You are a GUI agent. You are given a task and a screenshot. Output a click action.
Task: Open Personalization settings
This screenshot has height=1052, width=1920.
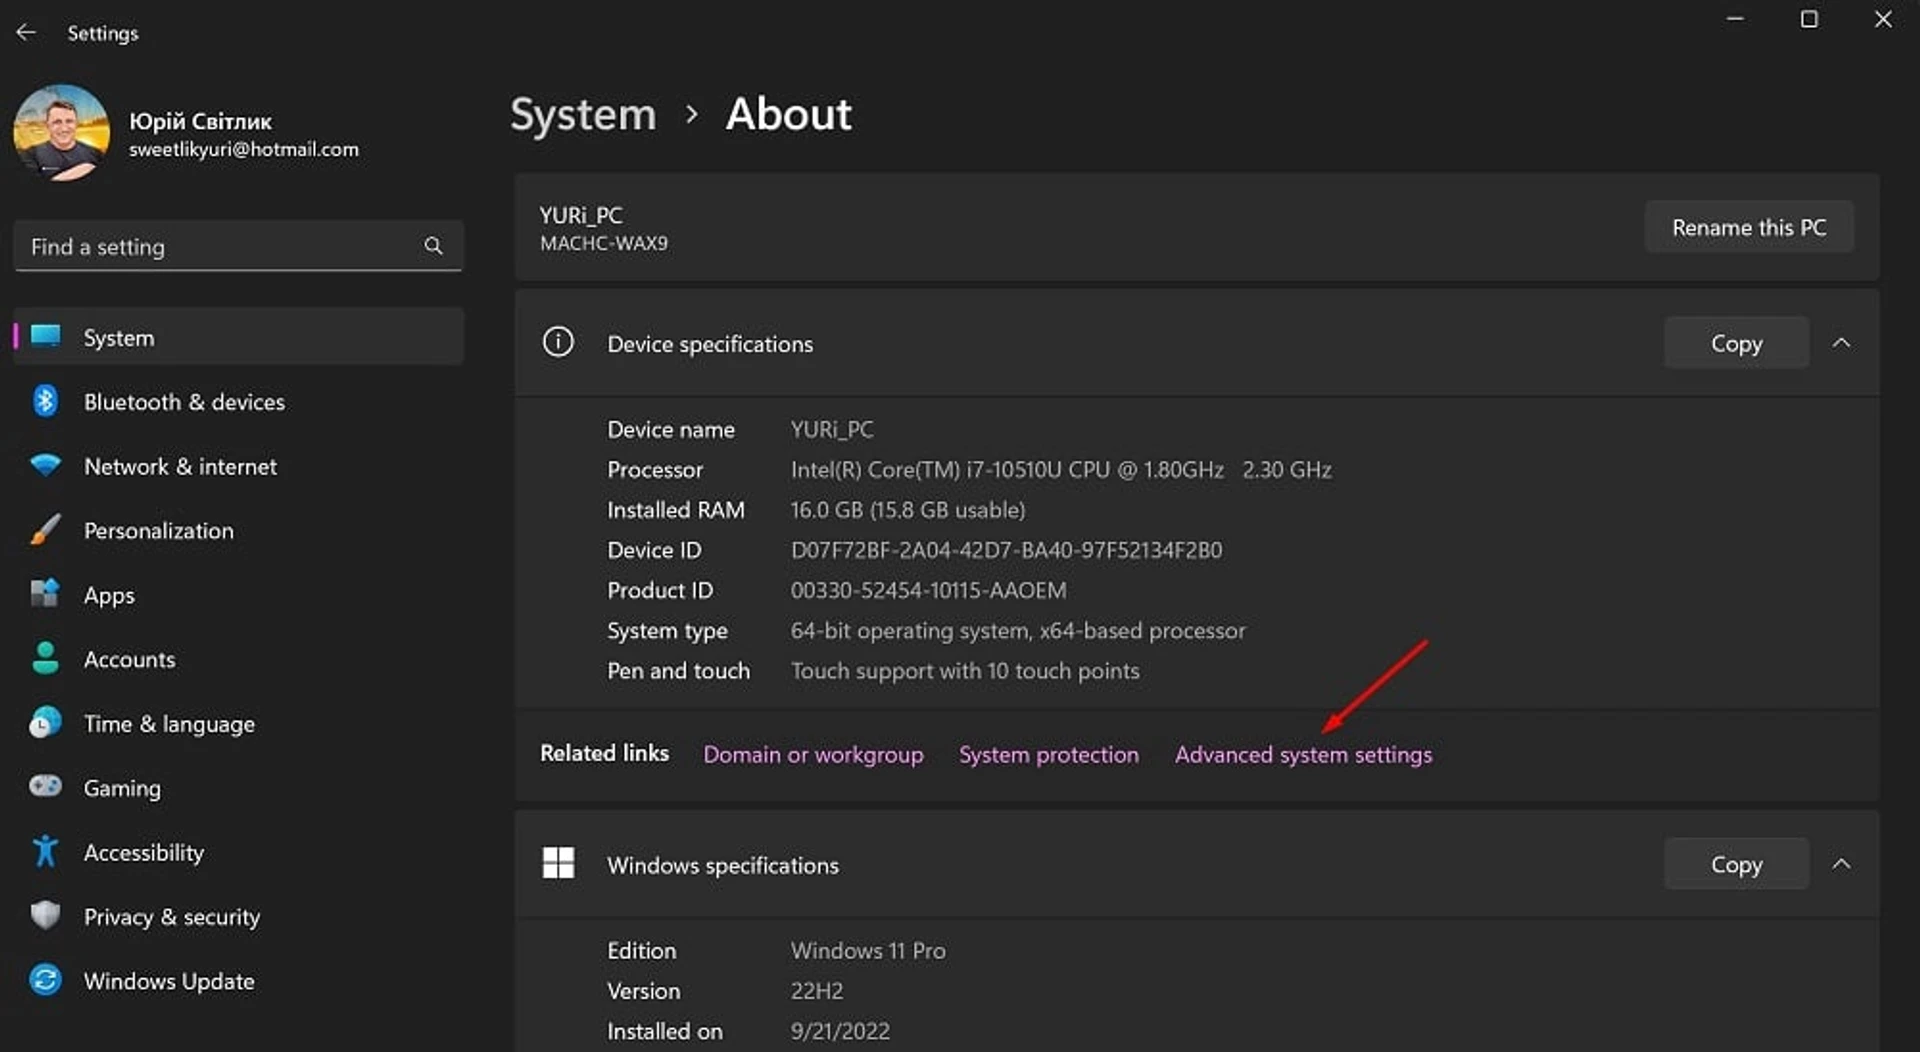click(238, 530)
